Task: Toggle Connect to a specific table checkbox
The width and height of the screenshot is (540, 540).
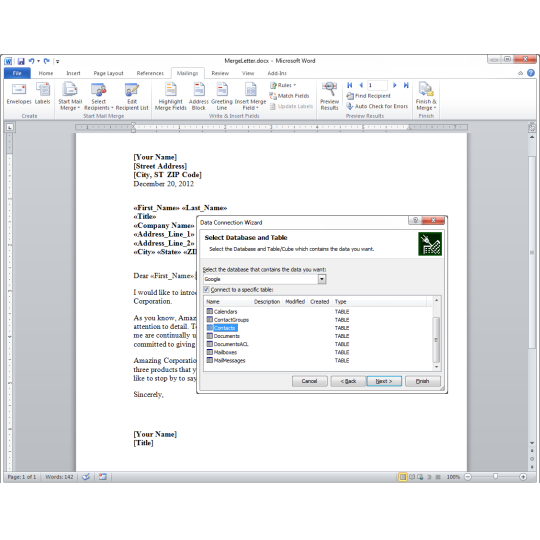Action: (206, 289)
